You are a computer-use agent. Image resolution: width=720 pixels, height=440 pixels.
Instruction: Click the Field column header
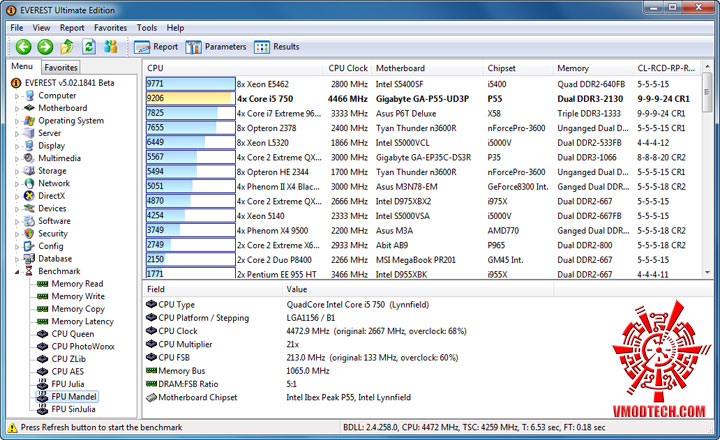click(x=213, y=289)
